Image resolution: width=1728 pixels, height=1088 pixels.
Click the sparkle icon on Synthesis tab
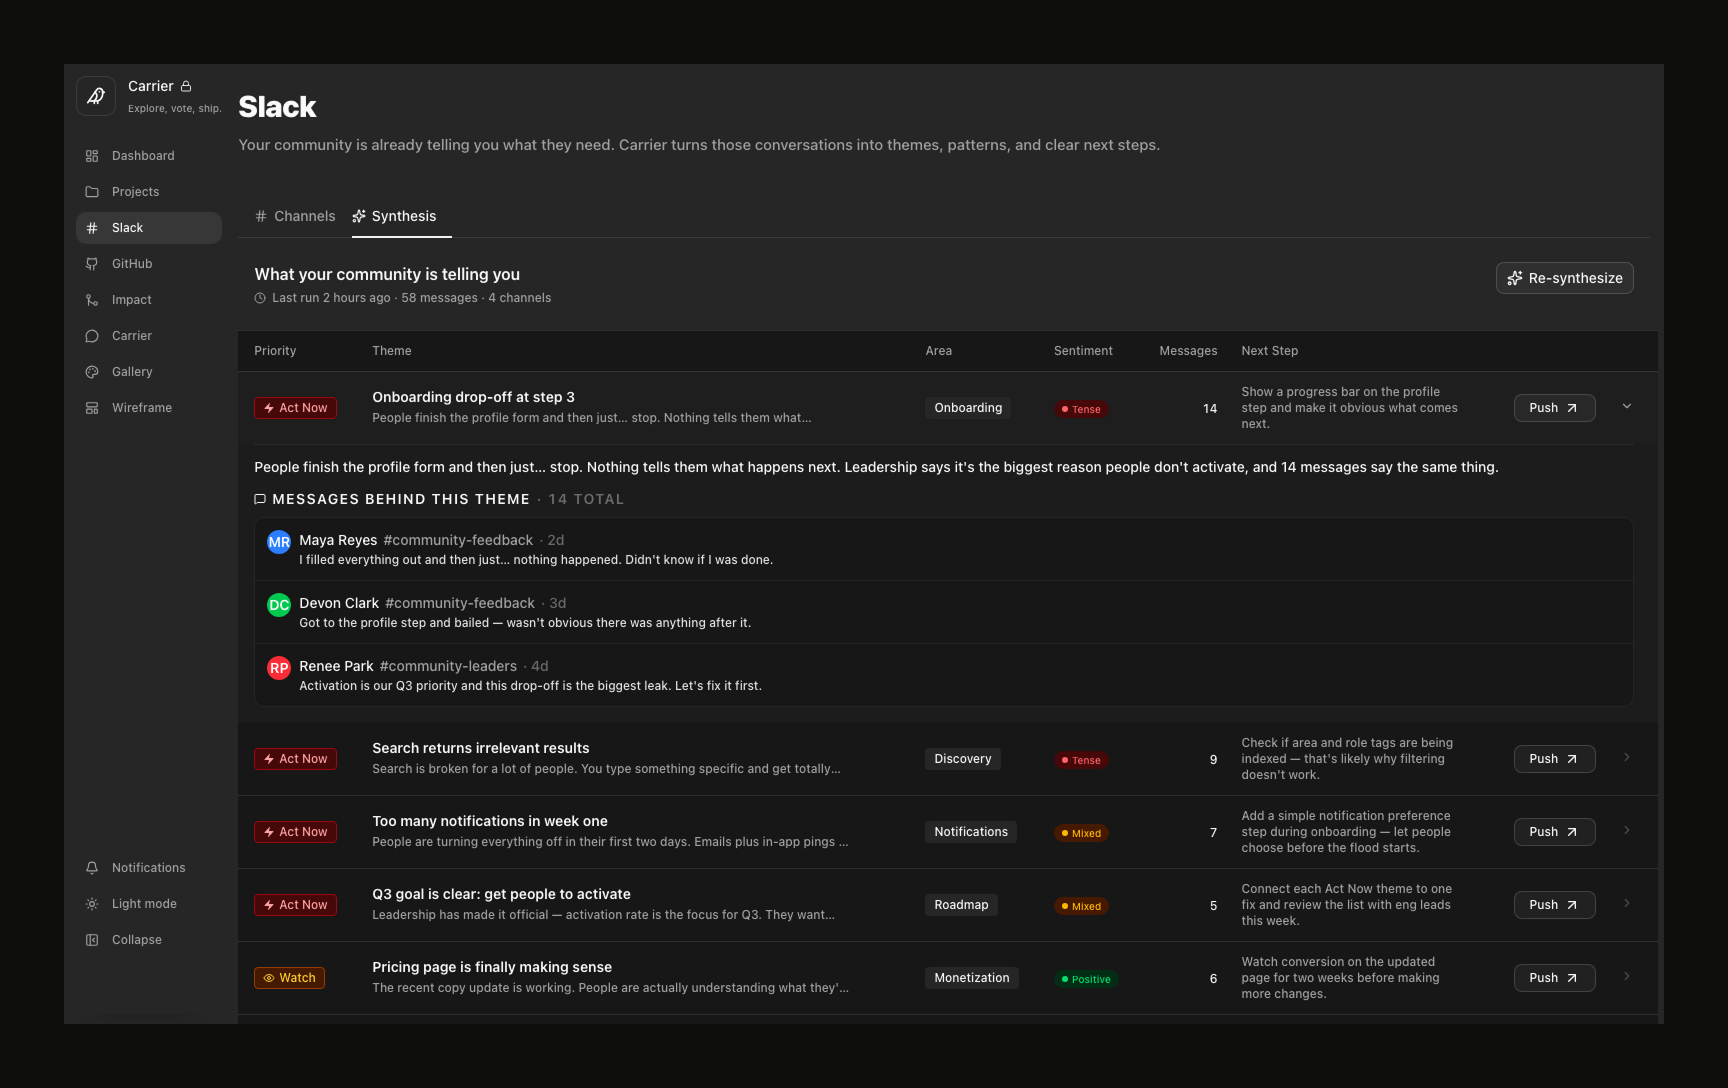click(359, 216)
